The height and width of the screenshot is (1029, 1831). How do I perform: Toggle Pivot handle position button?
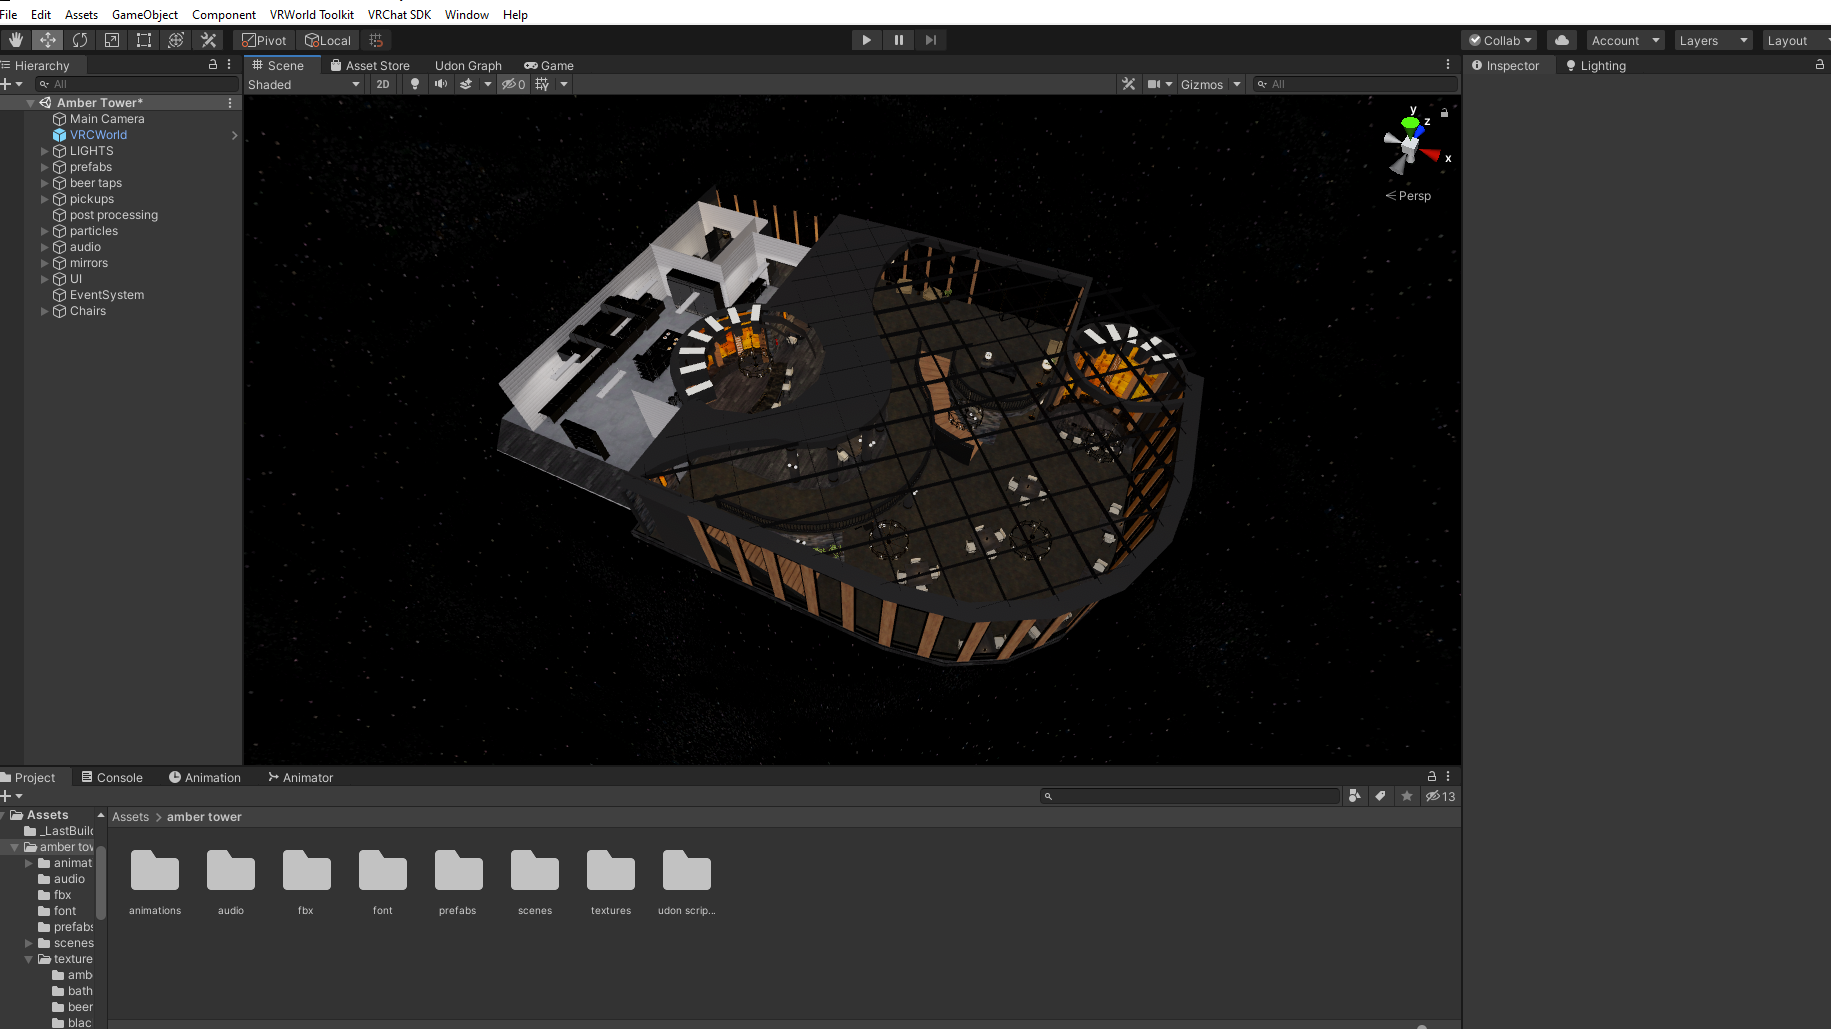265,40
